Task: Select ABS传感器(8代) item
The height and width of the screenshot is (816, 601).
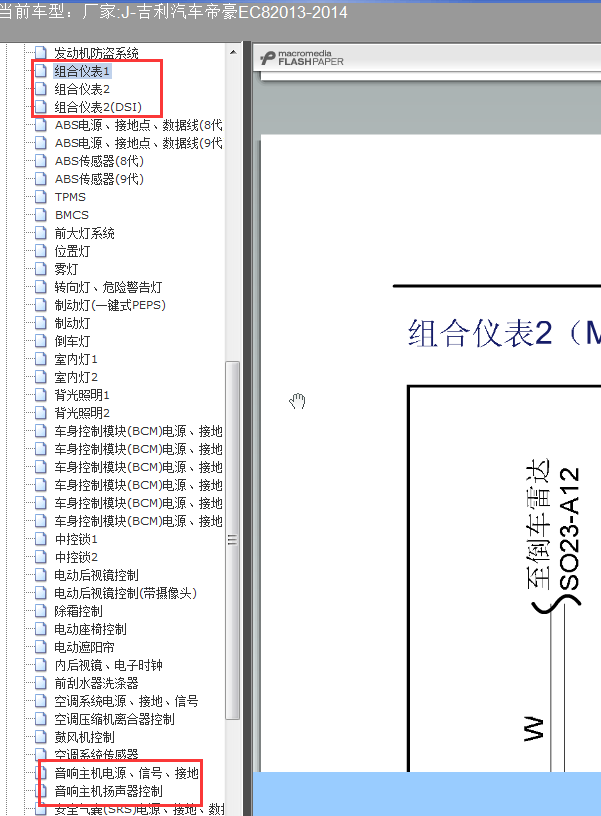Action: (99, 161)
